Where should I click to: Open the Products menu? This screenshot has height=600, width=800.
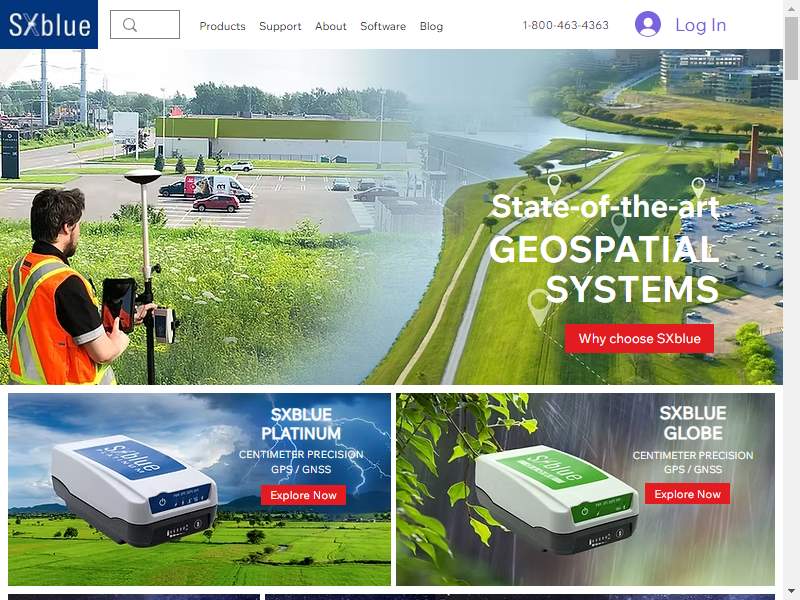point(222,26)
